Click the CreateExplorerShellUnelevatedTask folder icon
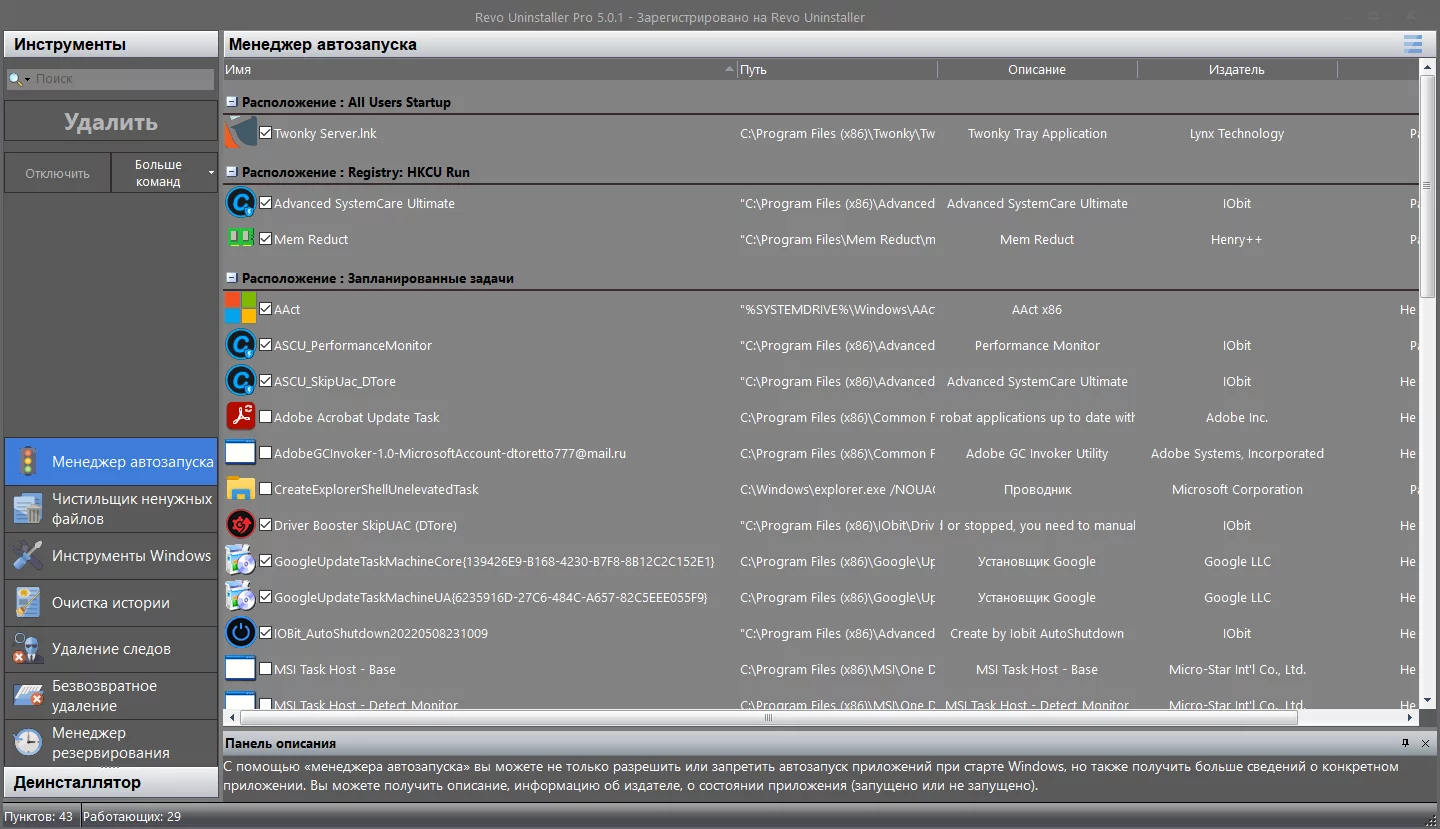This screenshot has width=1440, height=829. (x=241, y=489)
